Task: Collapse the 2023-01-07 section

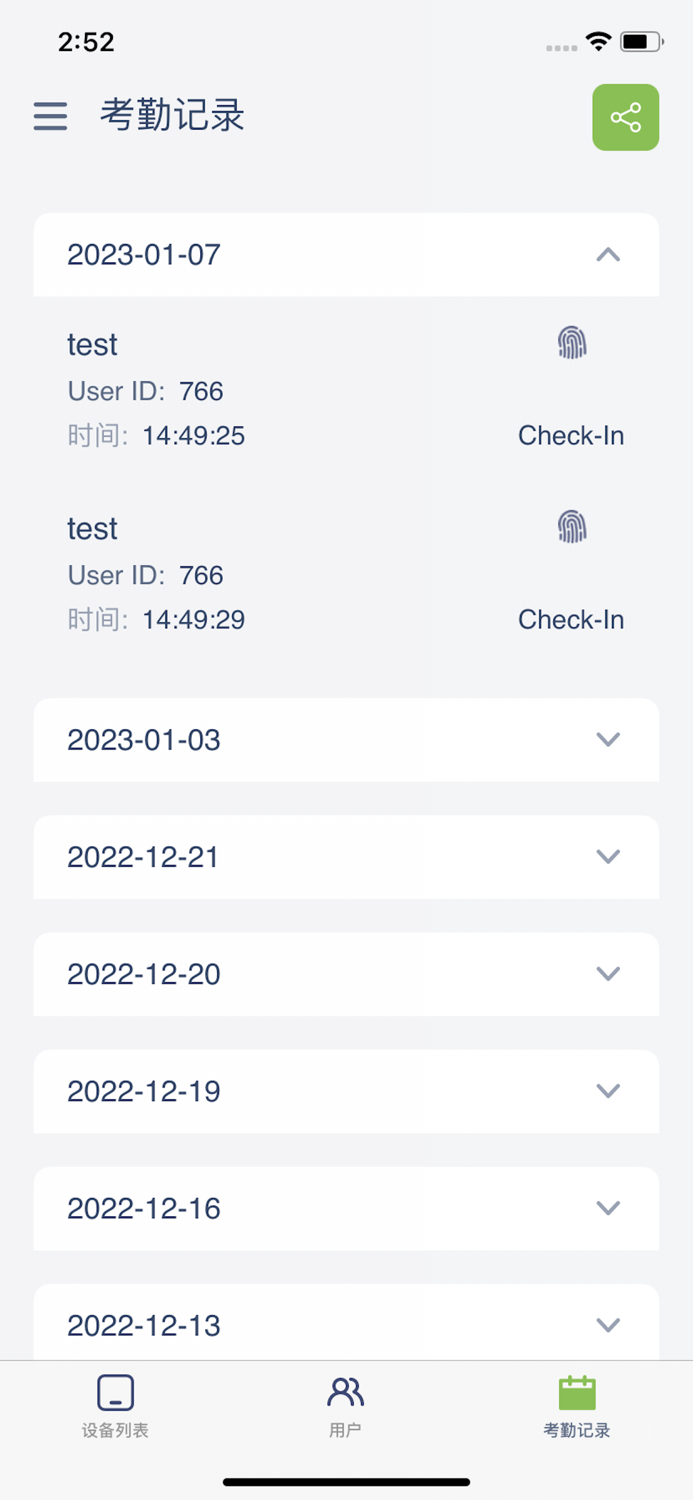Action: coord(608,255)
